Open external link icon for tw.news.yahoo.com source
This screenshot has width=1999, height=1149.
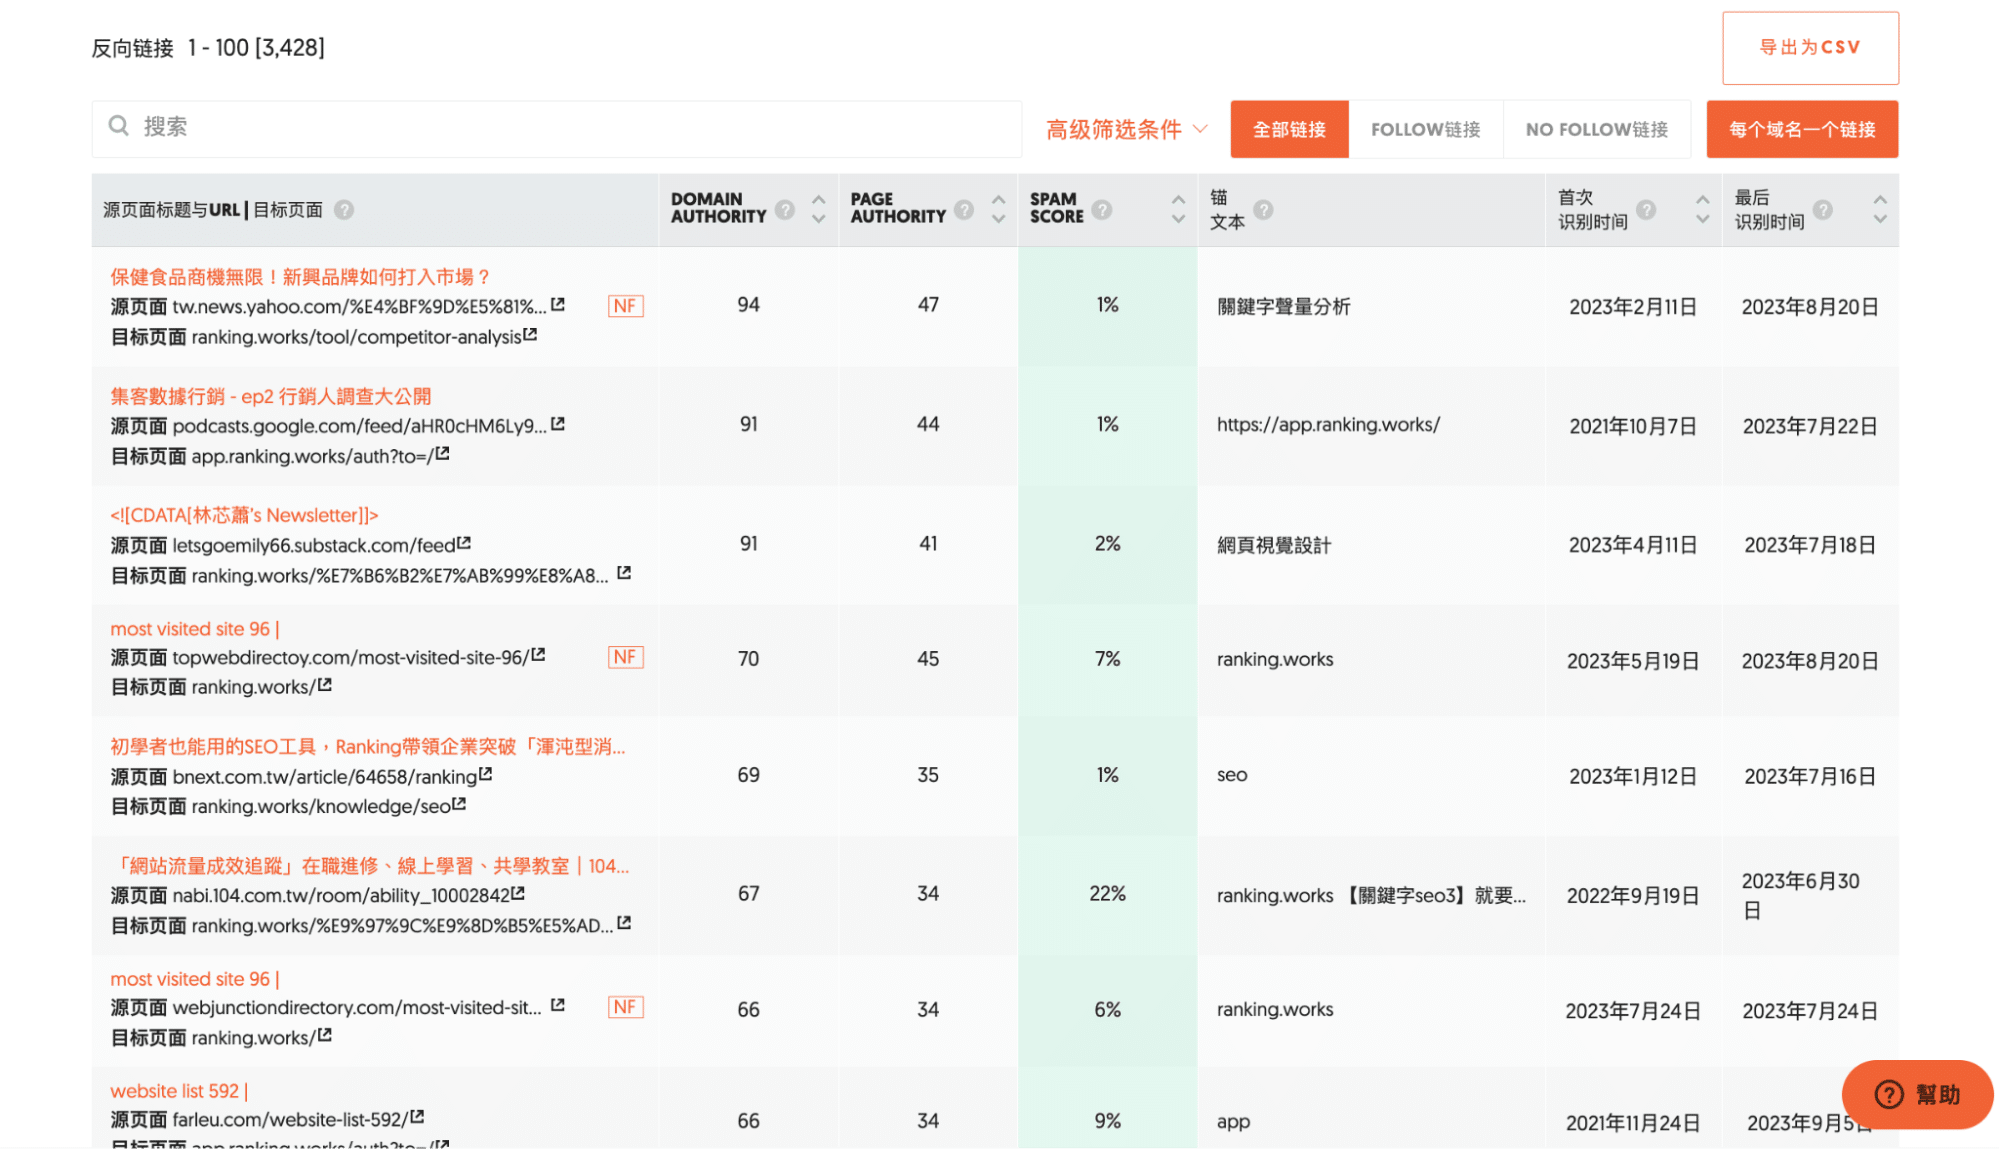click(558, 305)
